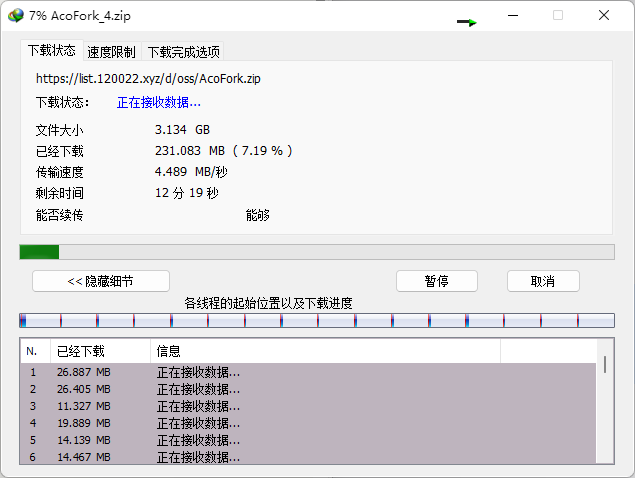
Task: Click the N. column header
Action: click(x=34, y=351)
